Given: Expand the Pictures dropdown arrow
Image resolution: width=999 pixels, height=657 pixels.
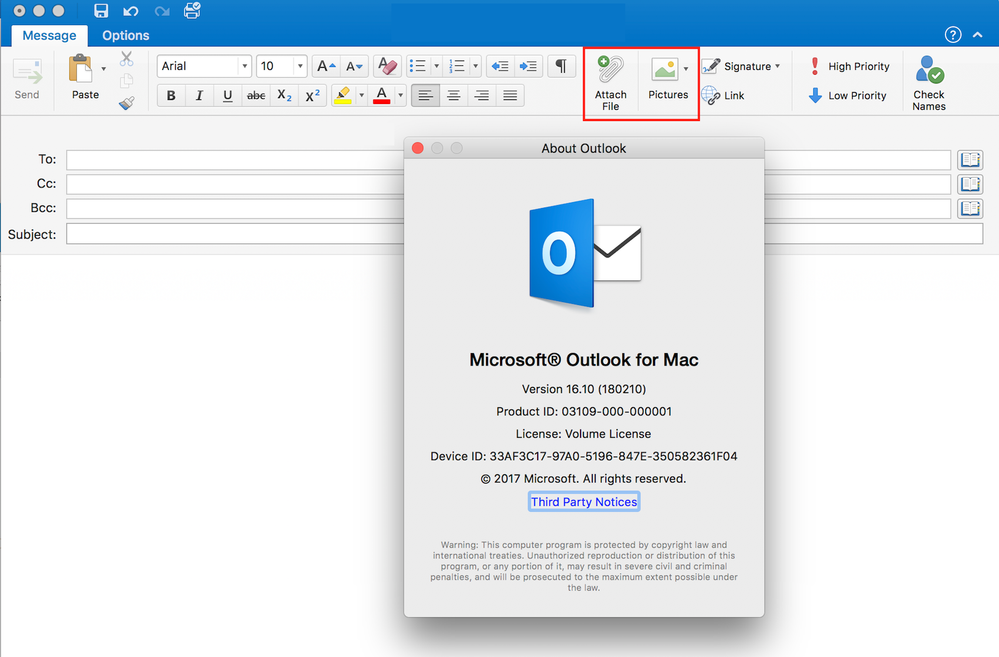Looking at the screenshot, I should click(686, 69).
